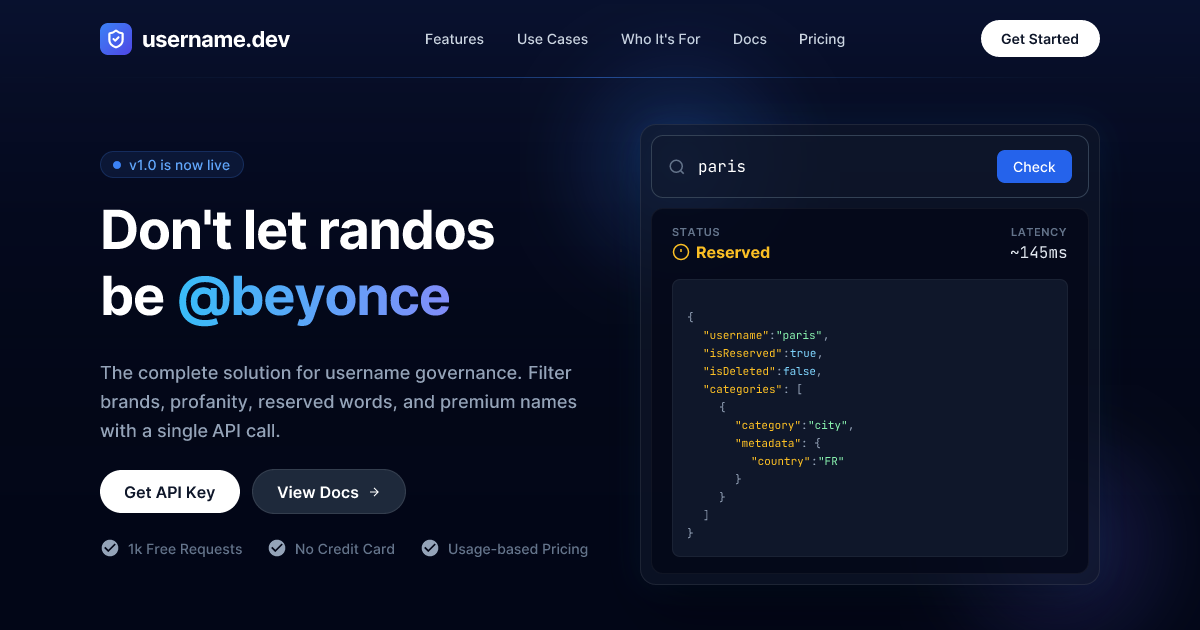Click the blue dot in the v1.0 badge

point(117,165)
